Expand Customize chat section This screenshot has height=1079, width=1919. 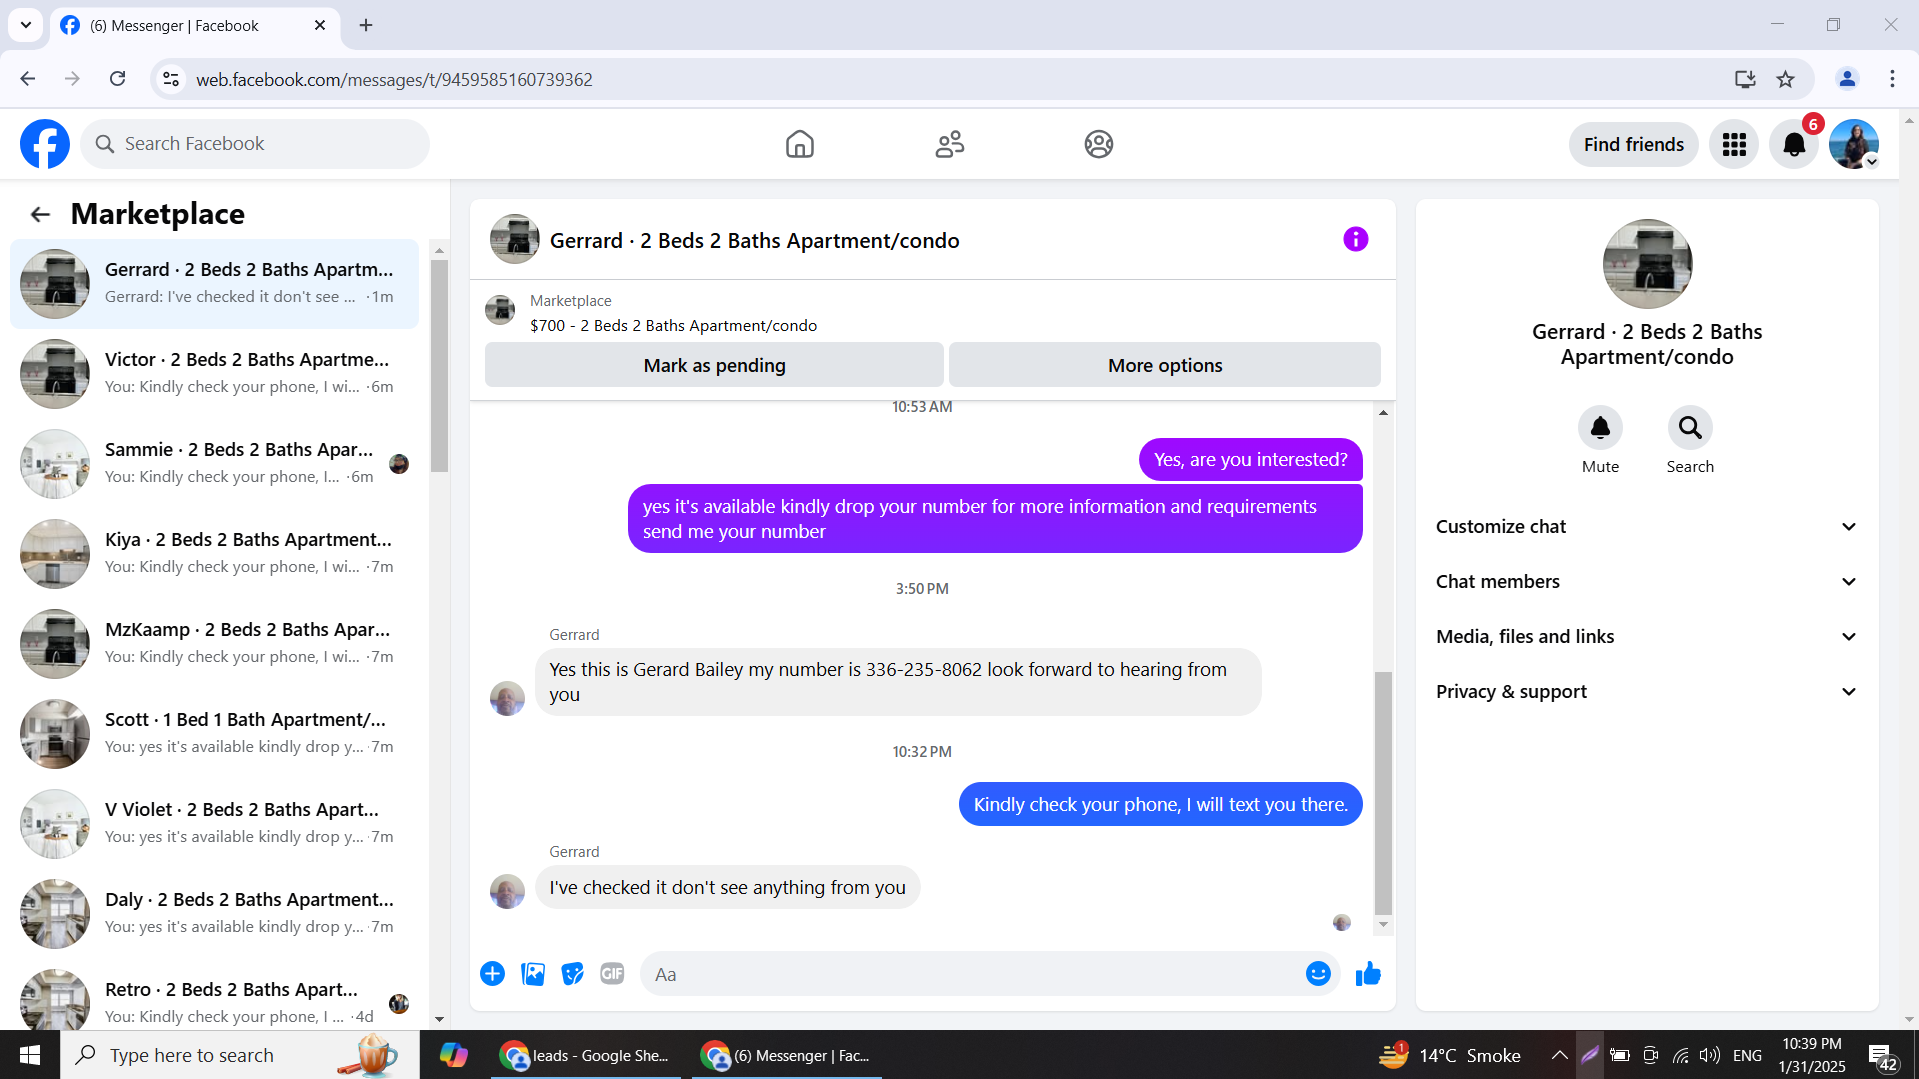pyautogui.click(x=1647, y=527)
